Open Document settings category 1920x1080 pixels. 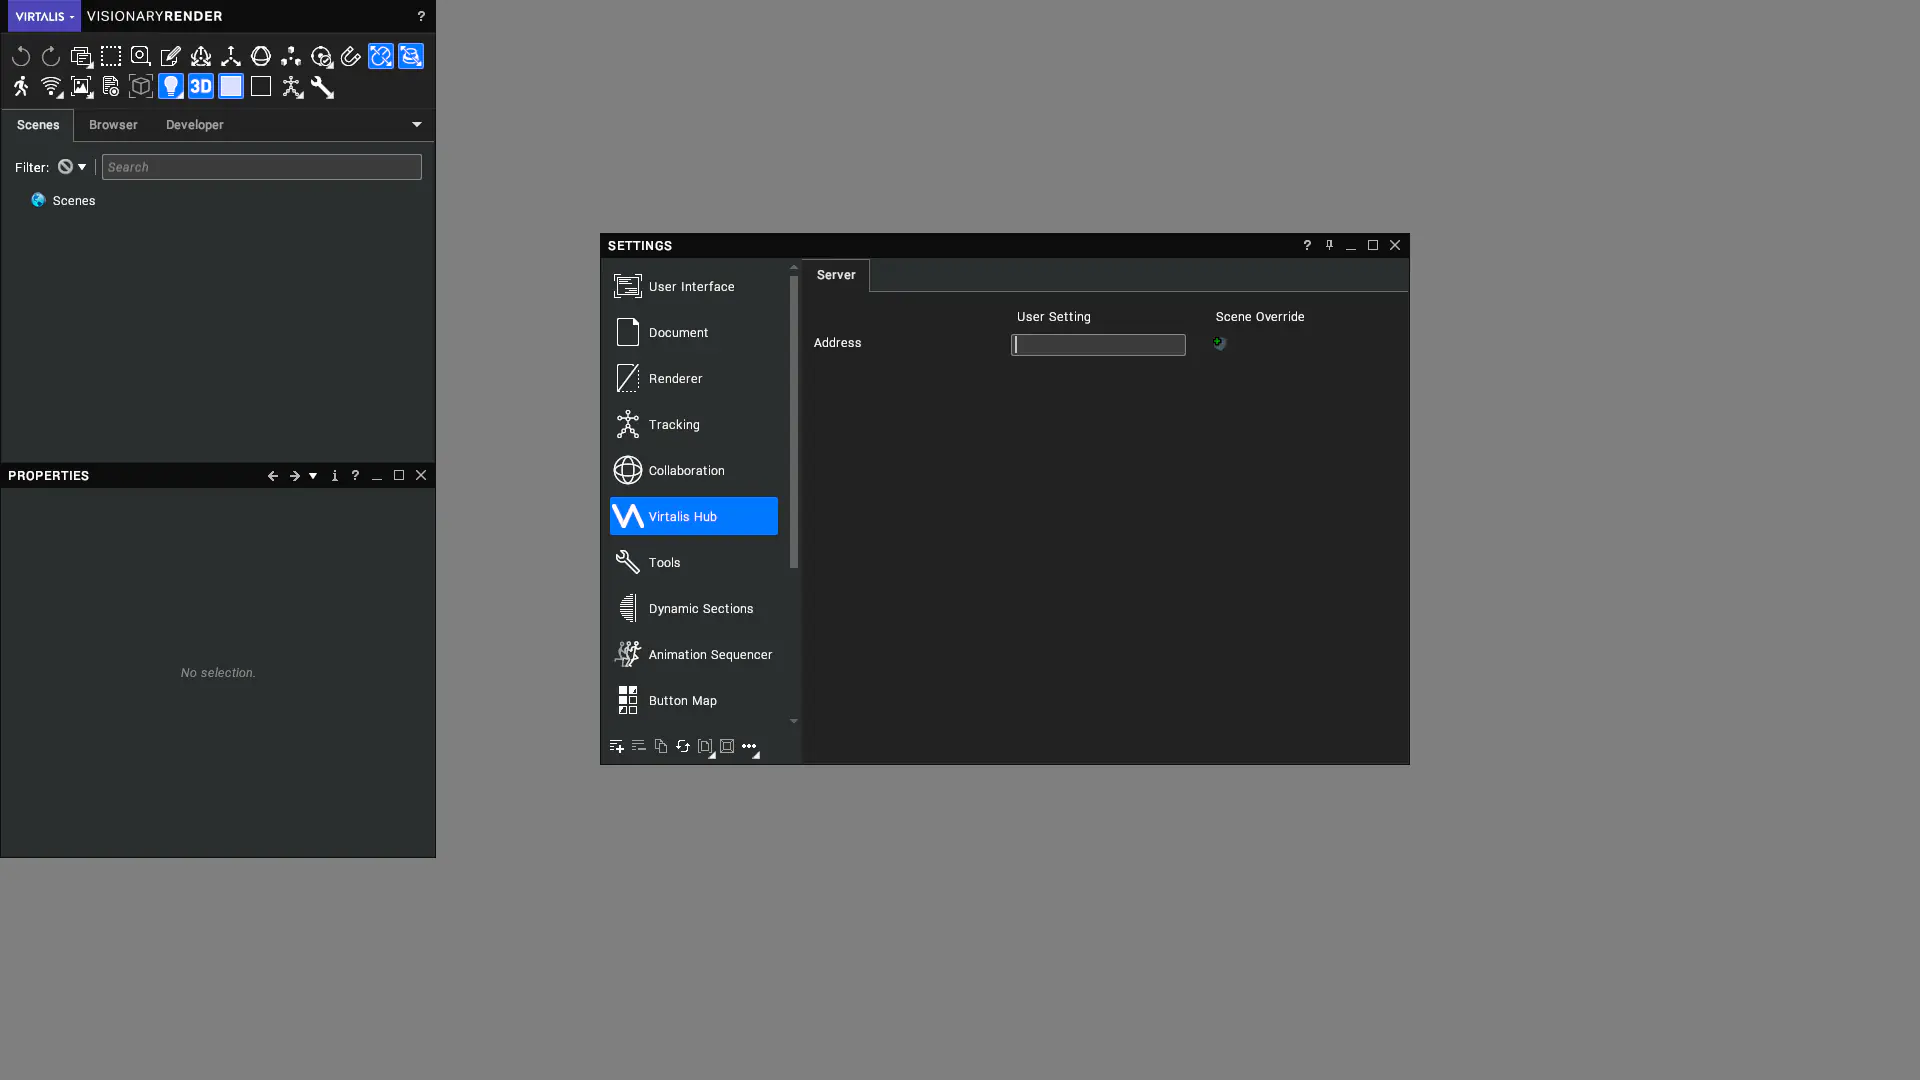click(x=694, y=332)
